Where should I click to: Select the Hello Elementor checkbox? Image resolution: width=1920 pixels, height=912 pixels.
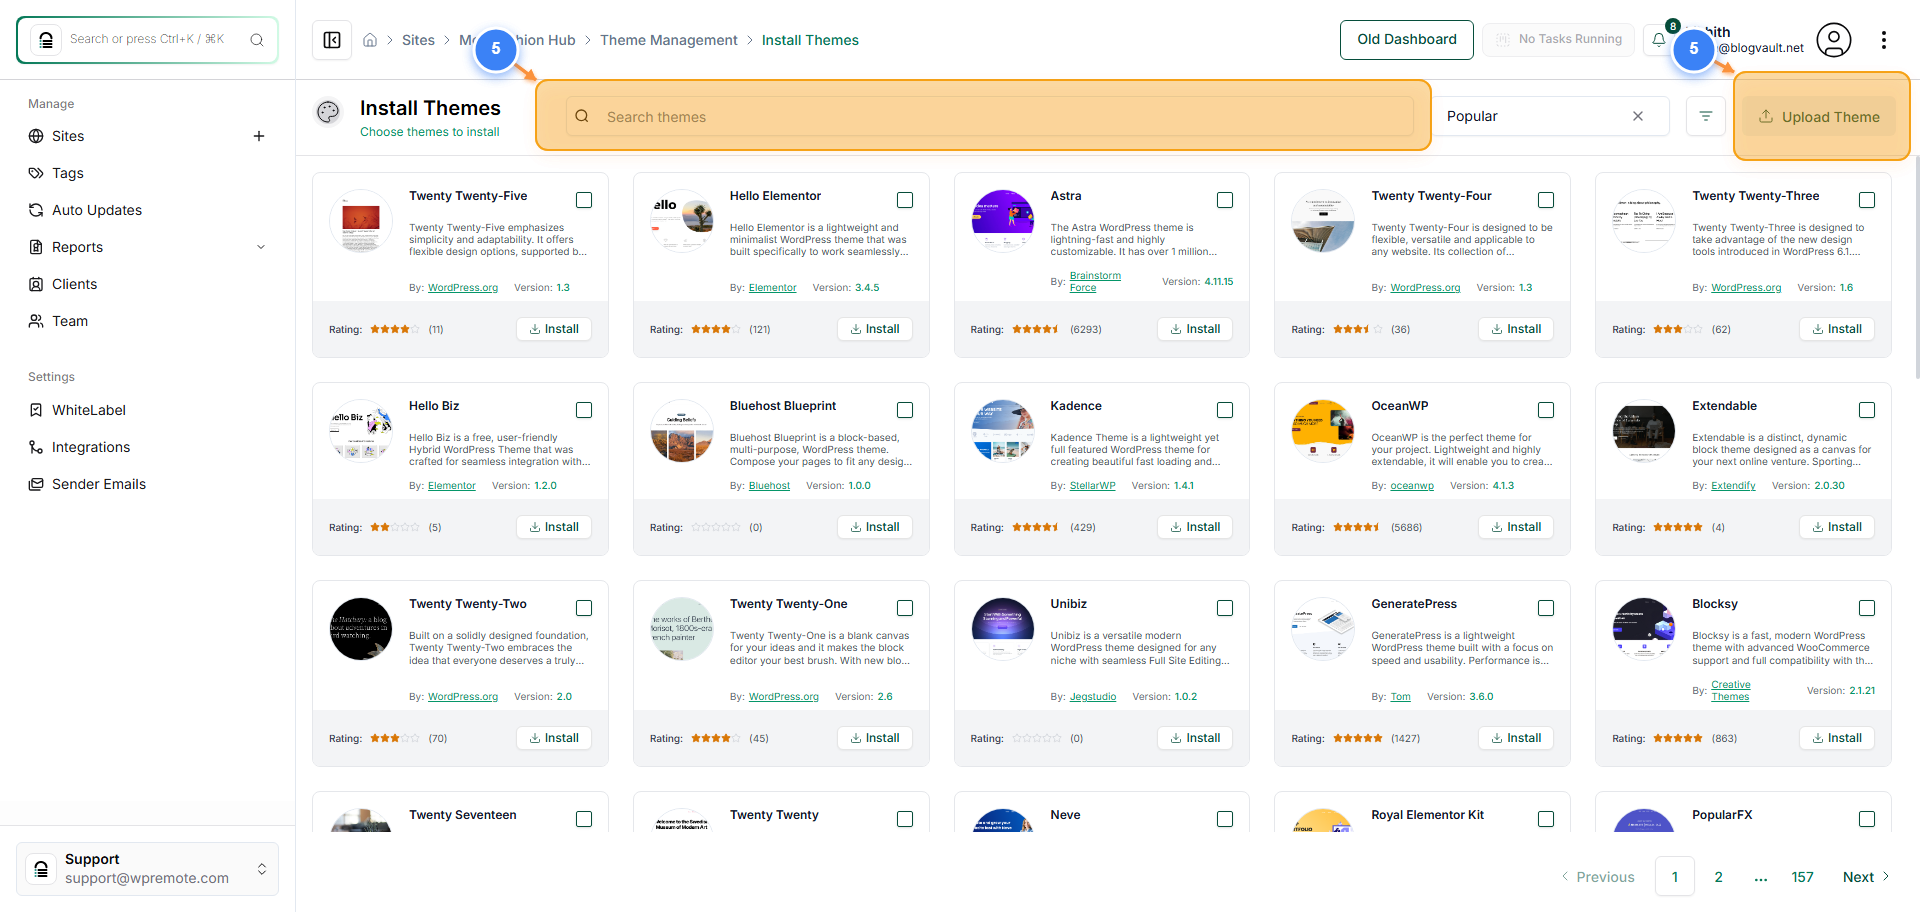pos(905,200)
